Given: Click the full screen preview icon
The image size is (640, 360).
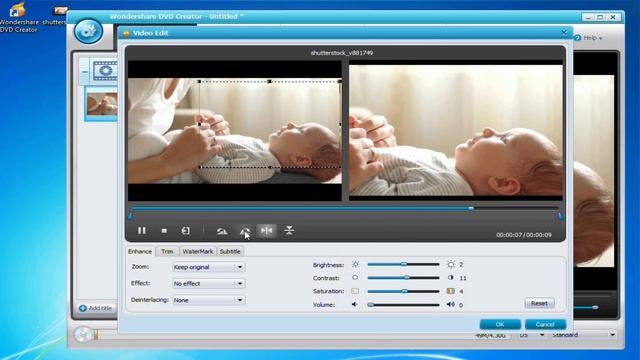Looking at the screenshot, I should tap(186, 231).
